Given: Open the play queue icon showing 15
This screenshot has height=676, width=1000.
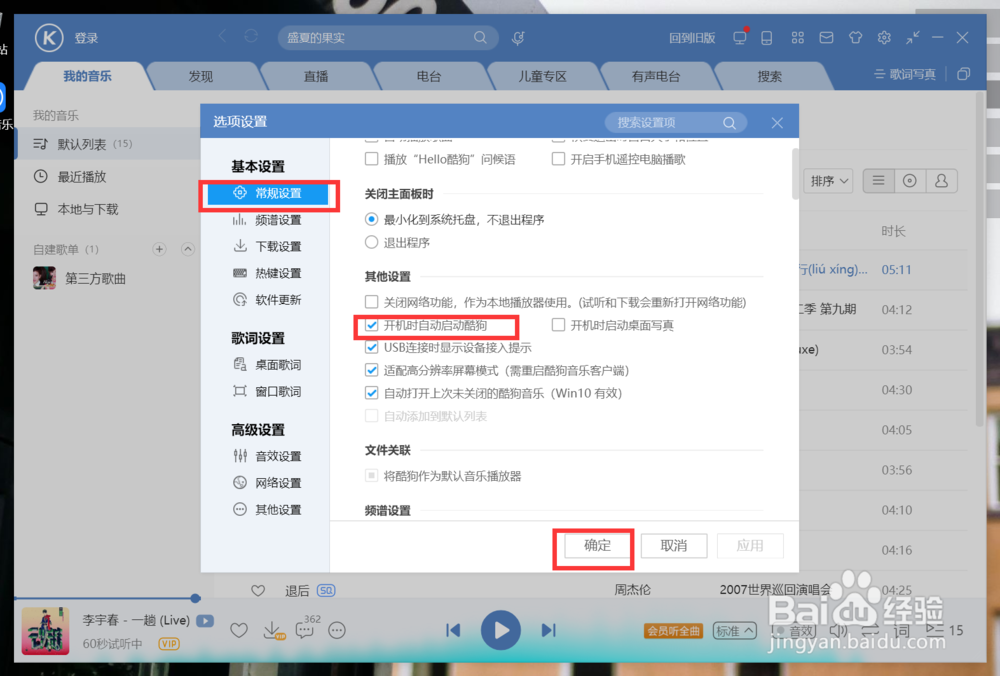Looking at the screenshot, I should click(x=944, y=630).
